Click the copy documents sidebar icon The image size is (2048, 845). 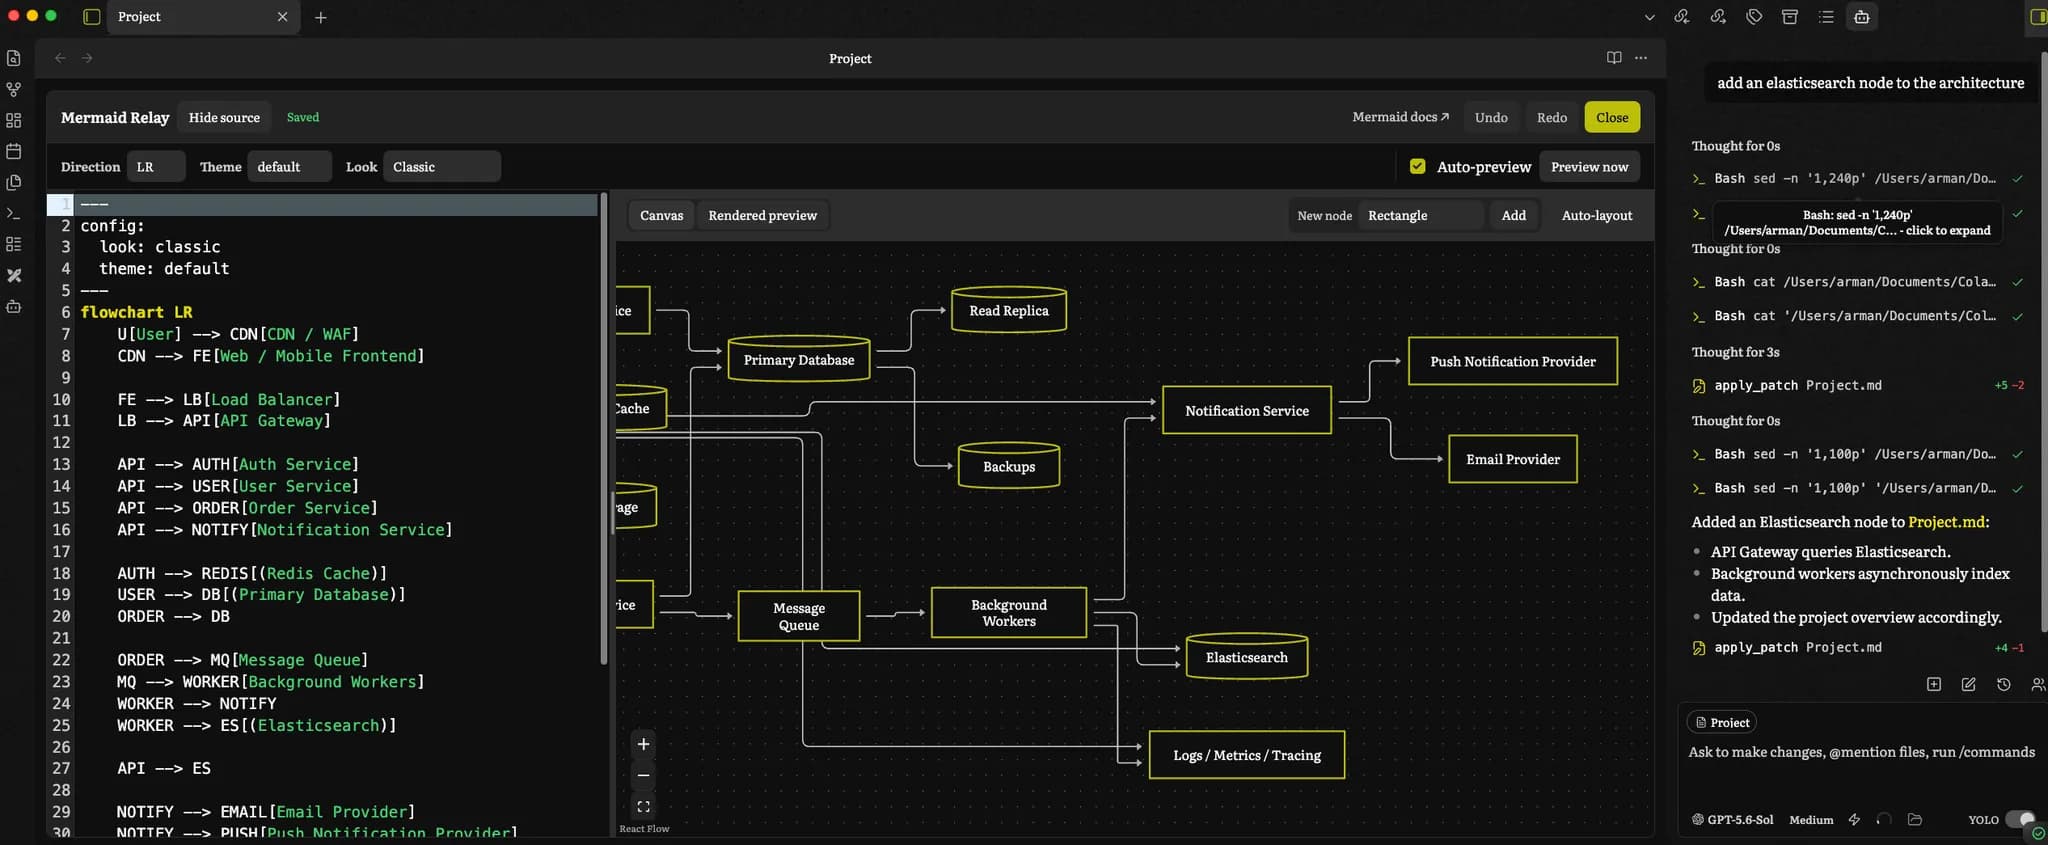(14, 182)
